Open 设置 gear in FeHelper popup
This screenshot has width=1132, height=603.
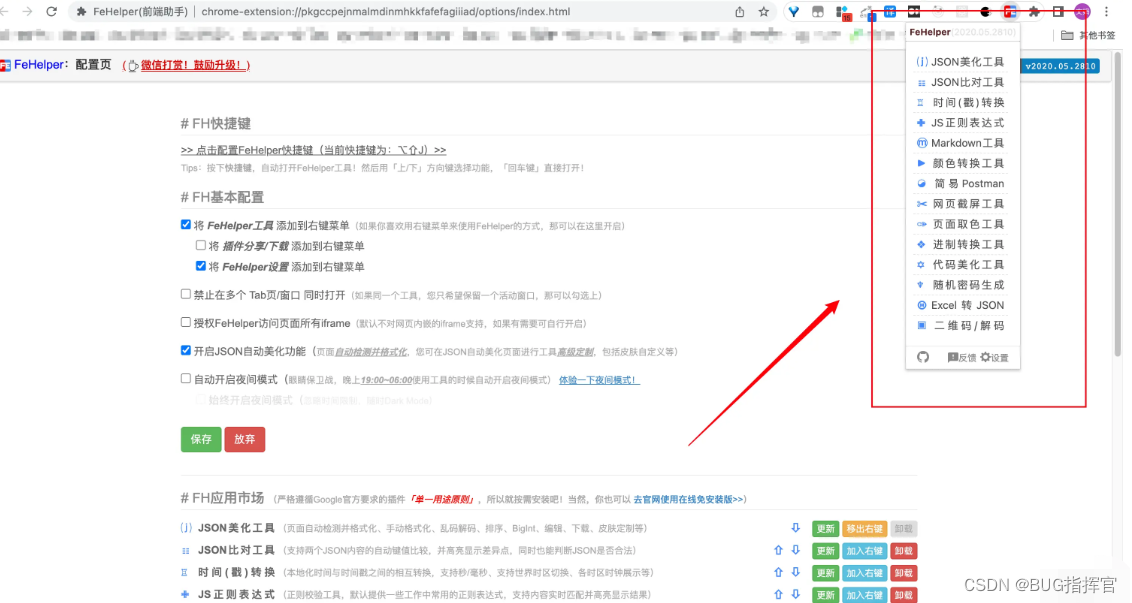[x=994, y=357]
